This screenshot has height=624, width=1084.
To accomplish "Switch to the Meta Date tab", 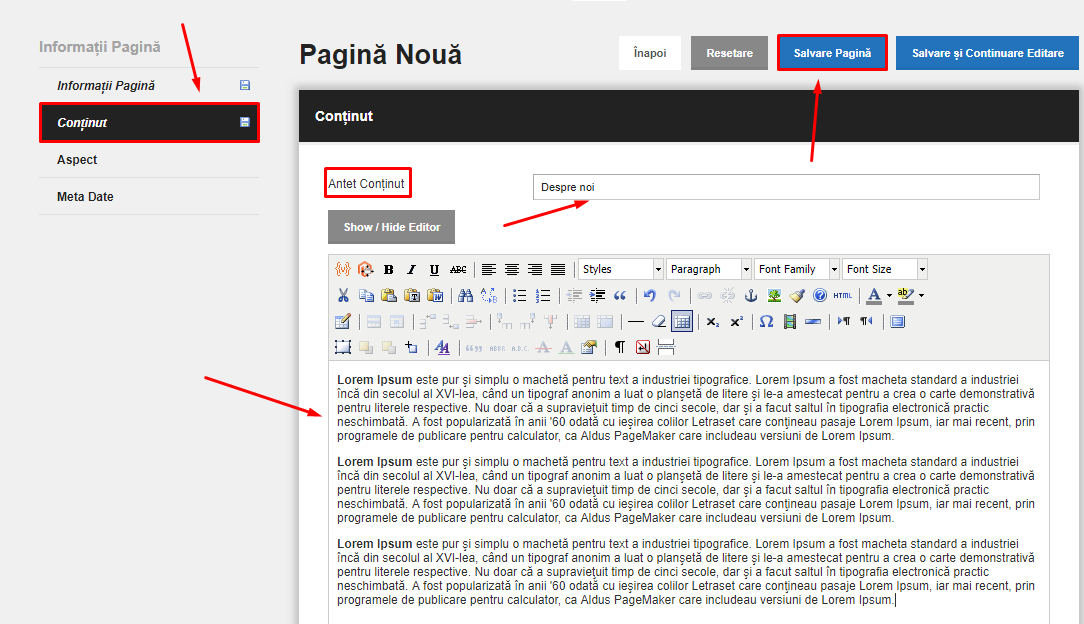I will [149, 197].
